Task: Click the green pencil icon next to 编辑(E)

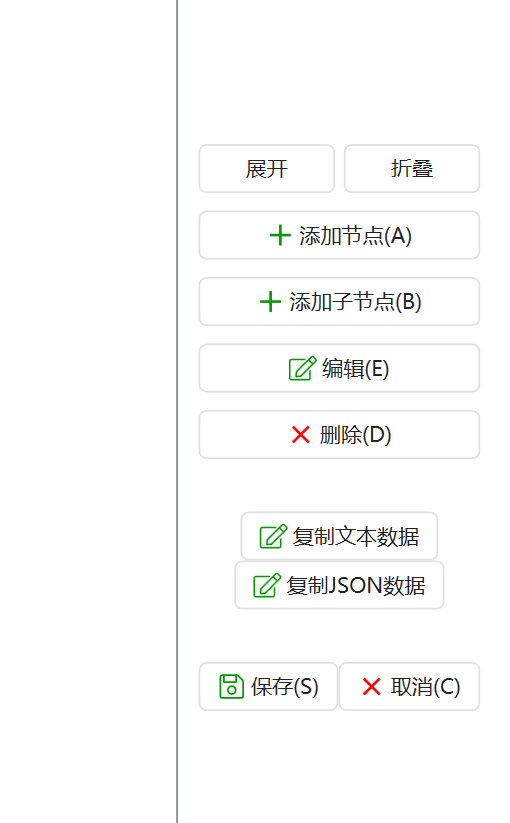Action: point(303,368)
